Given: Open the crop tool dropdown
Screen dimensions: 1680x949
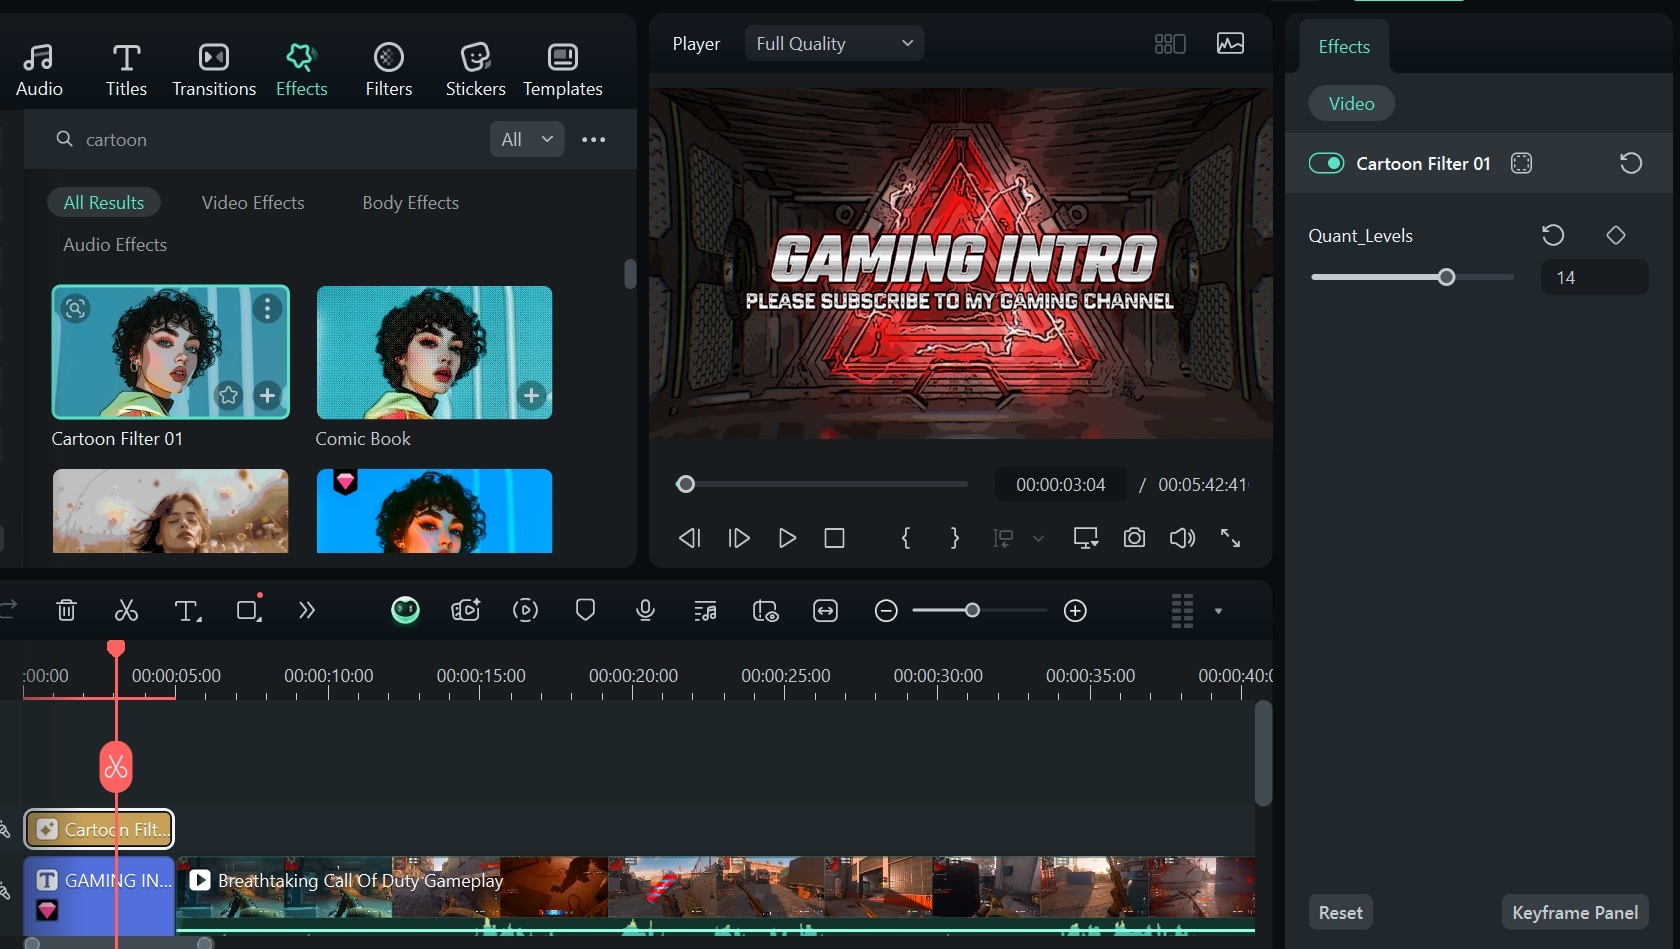Looking at the screenshot, I should 249,609.
